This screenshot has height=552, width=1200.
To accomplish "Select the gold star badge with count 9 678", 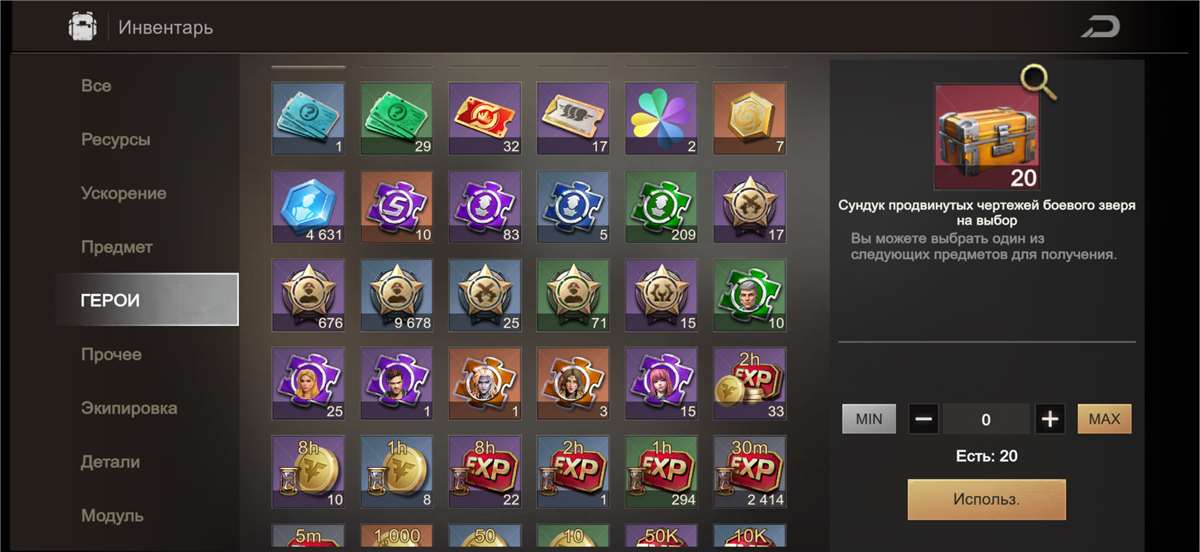I will (396, 296).
